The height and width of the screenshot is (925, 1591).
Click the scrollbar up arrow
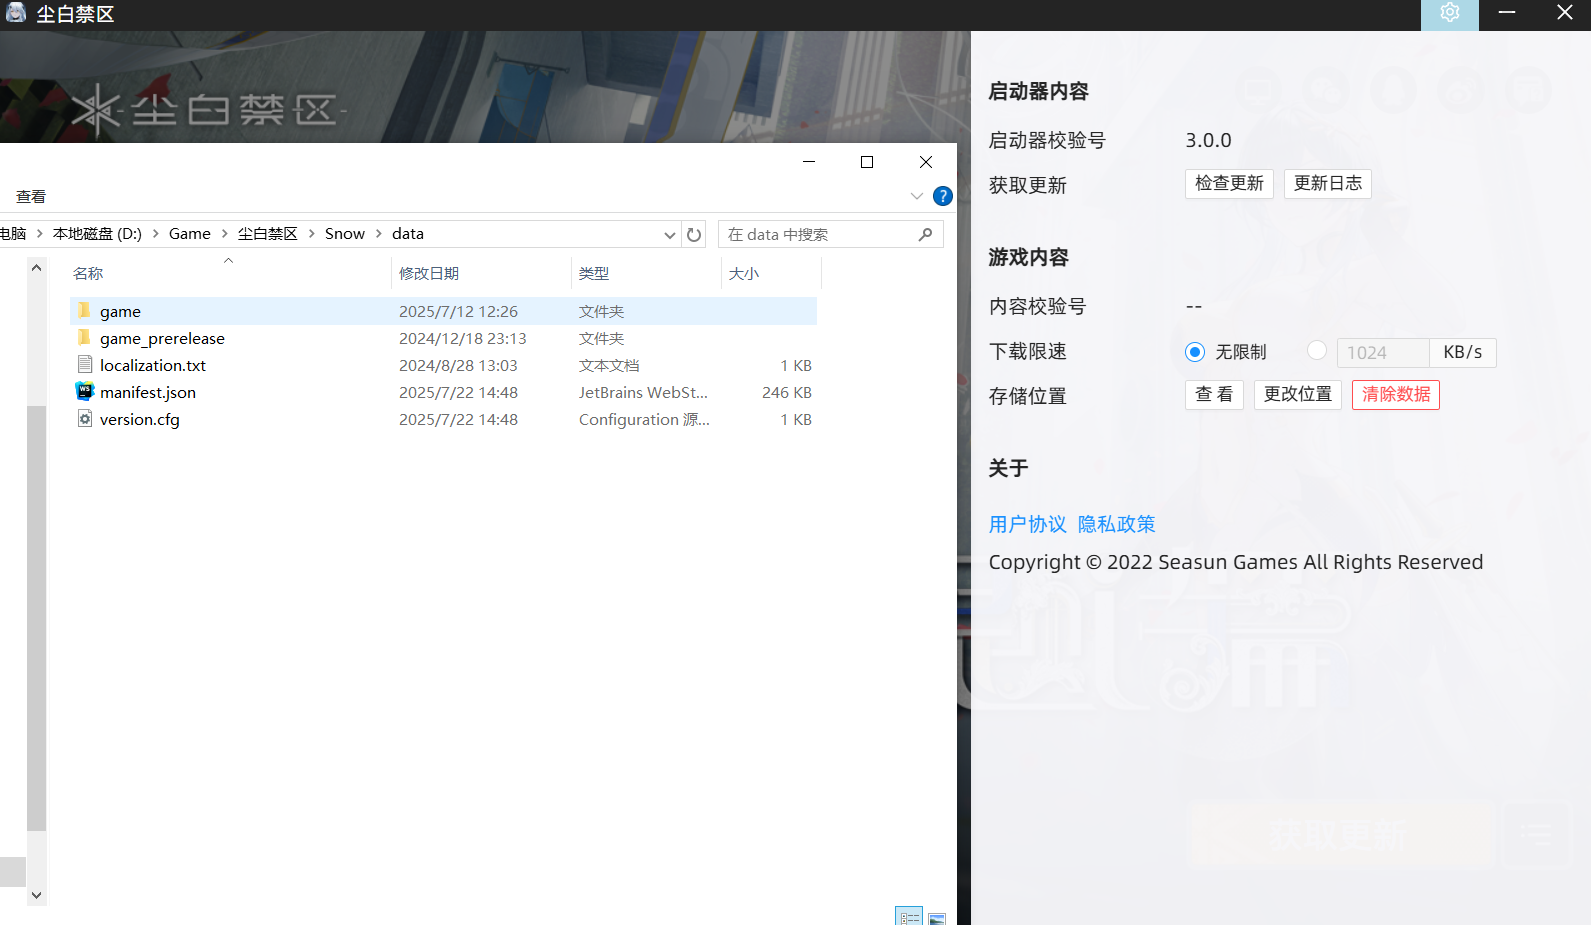pyautogui.click(x=36, y=268)
